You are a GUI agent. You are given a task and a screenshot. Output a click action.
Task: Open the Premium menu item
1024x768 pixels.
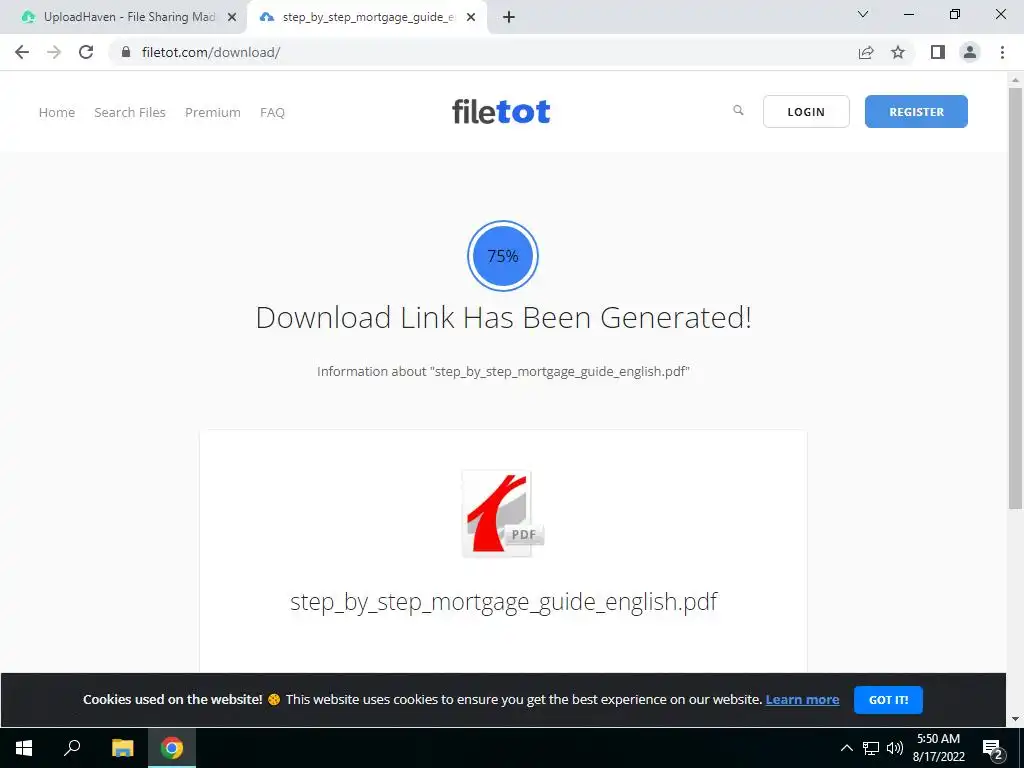213,112
